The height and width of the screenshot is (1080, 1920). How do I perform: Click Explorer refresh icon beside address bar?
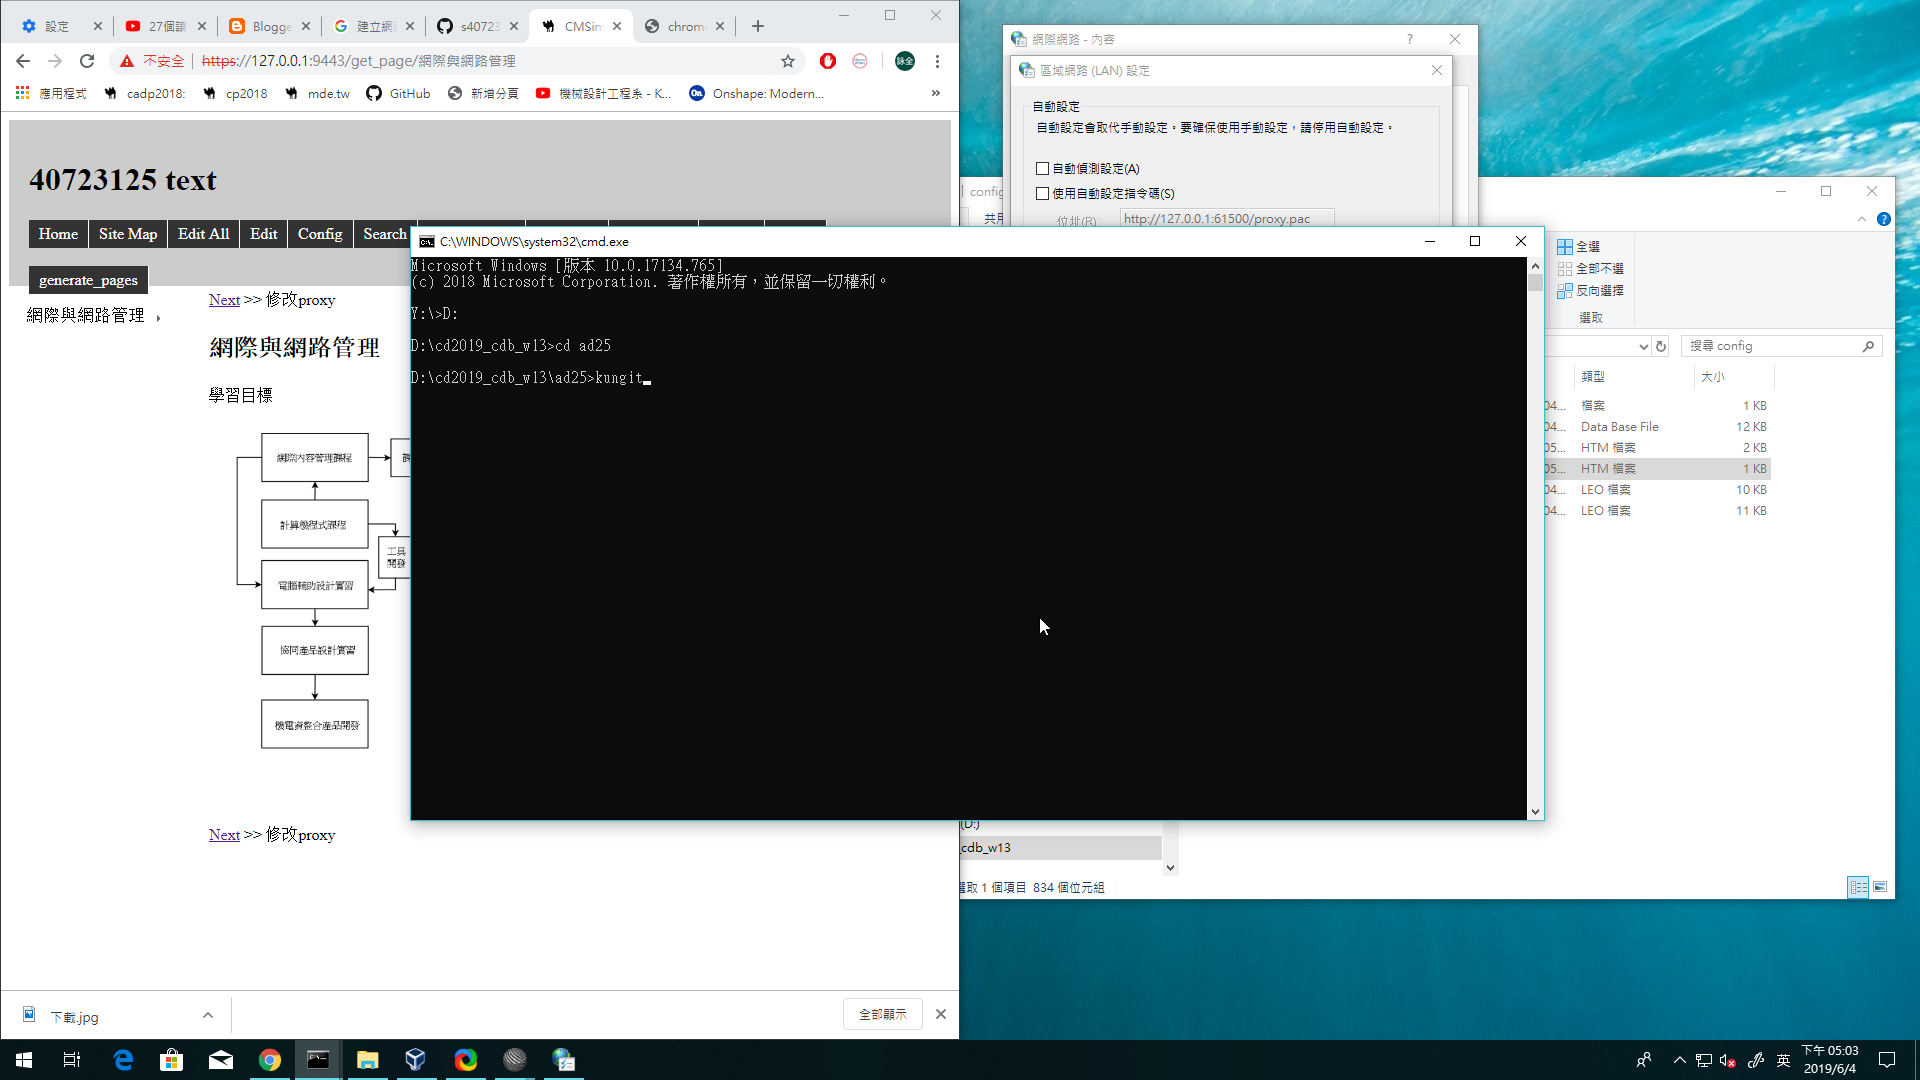click(1661, 346)
